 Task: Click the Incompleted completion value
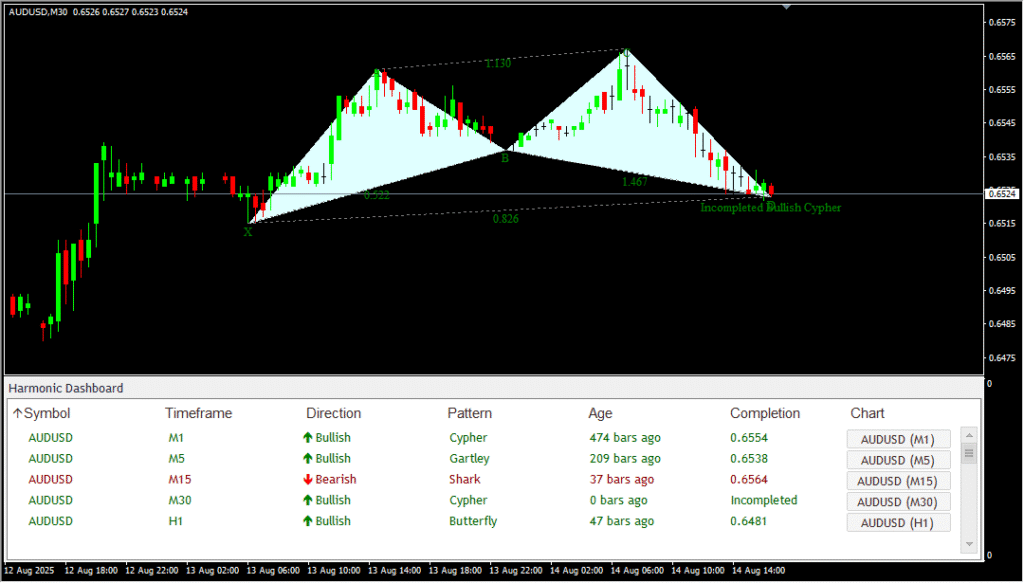point(764,501)
